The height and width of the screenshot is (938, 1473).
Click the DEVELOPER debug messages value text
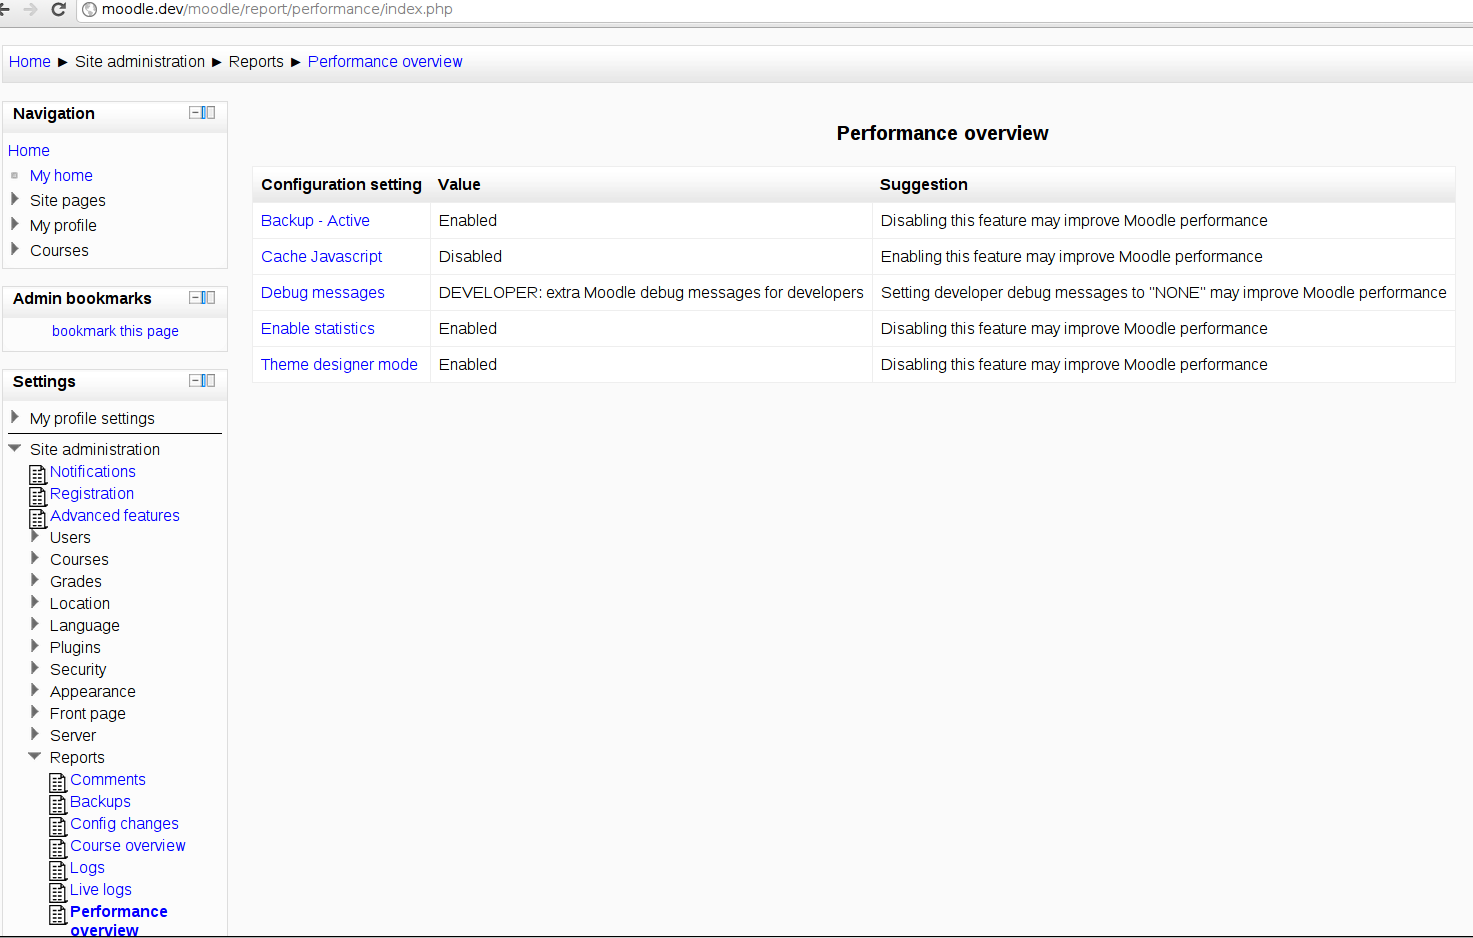651,292
